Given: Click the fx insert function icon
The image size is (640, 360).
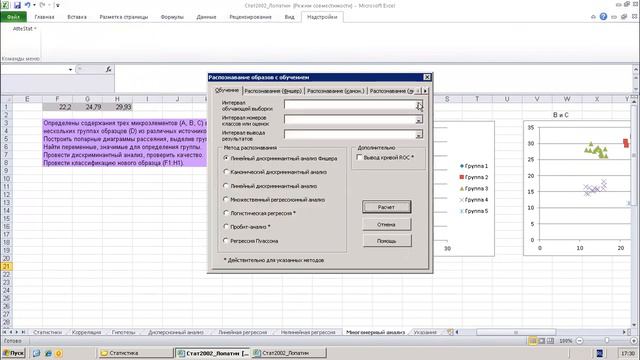Looking at the screenshot, I should pyautogui.click(x=109, y=69).
